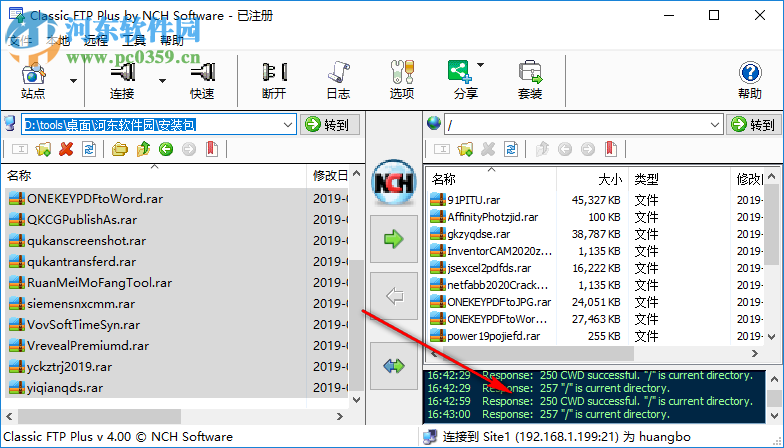Click the local forward arrow icon

coord(189,149)
